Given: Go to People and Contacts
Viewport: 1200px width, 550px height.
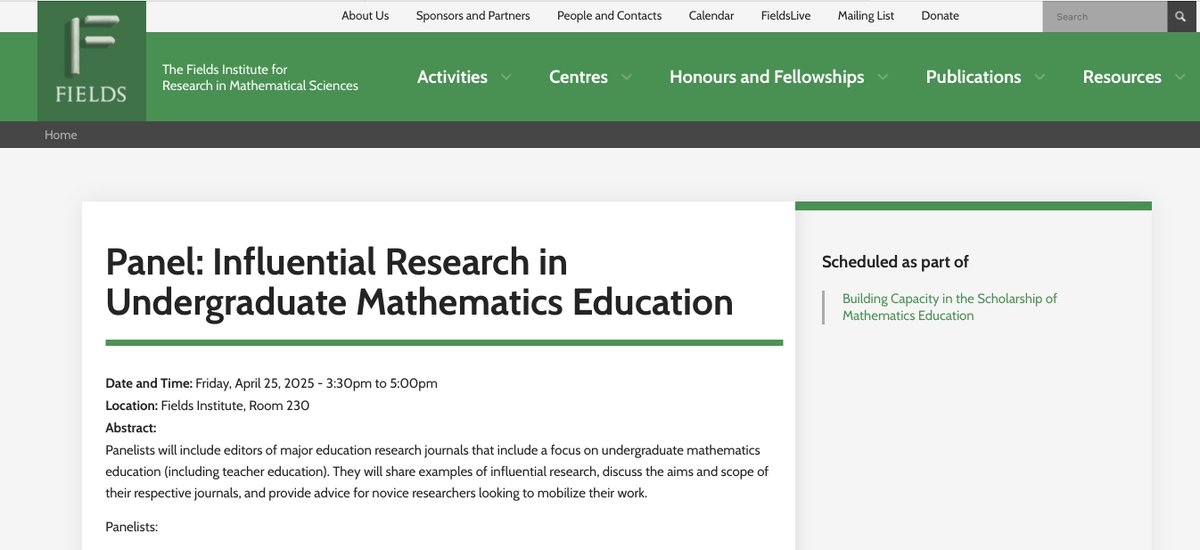Looking at the screenshot, I should click(609, 15).
